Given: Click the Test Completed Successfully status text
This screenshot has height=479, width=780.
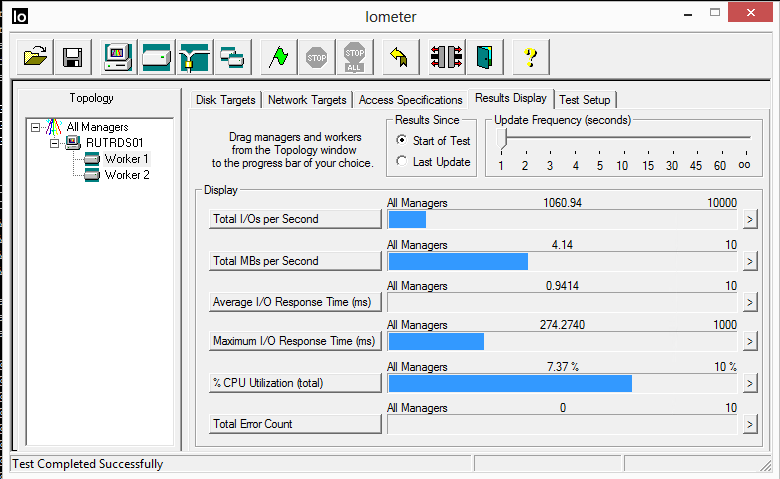Looking at the screenshot, I should [88, 464].
